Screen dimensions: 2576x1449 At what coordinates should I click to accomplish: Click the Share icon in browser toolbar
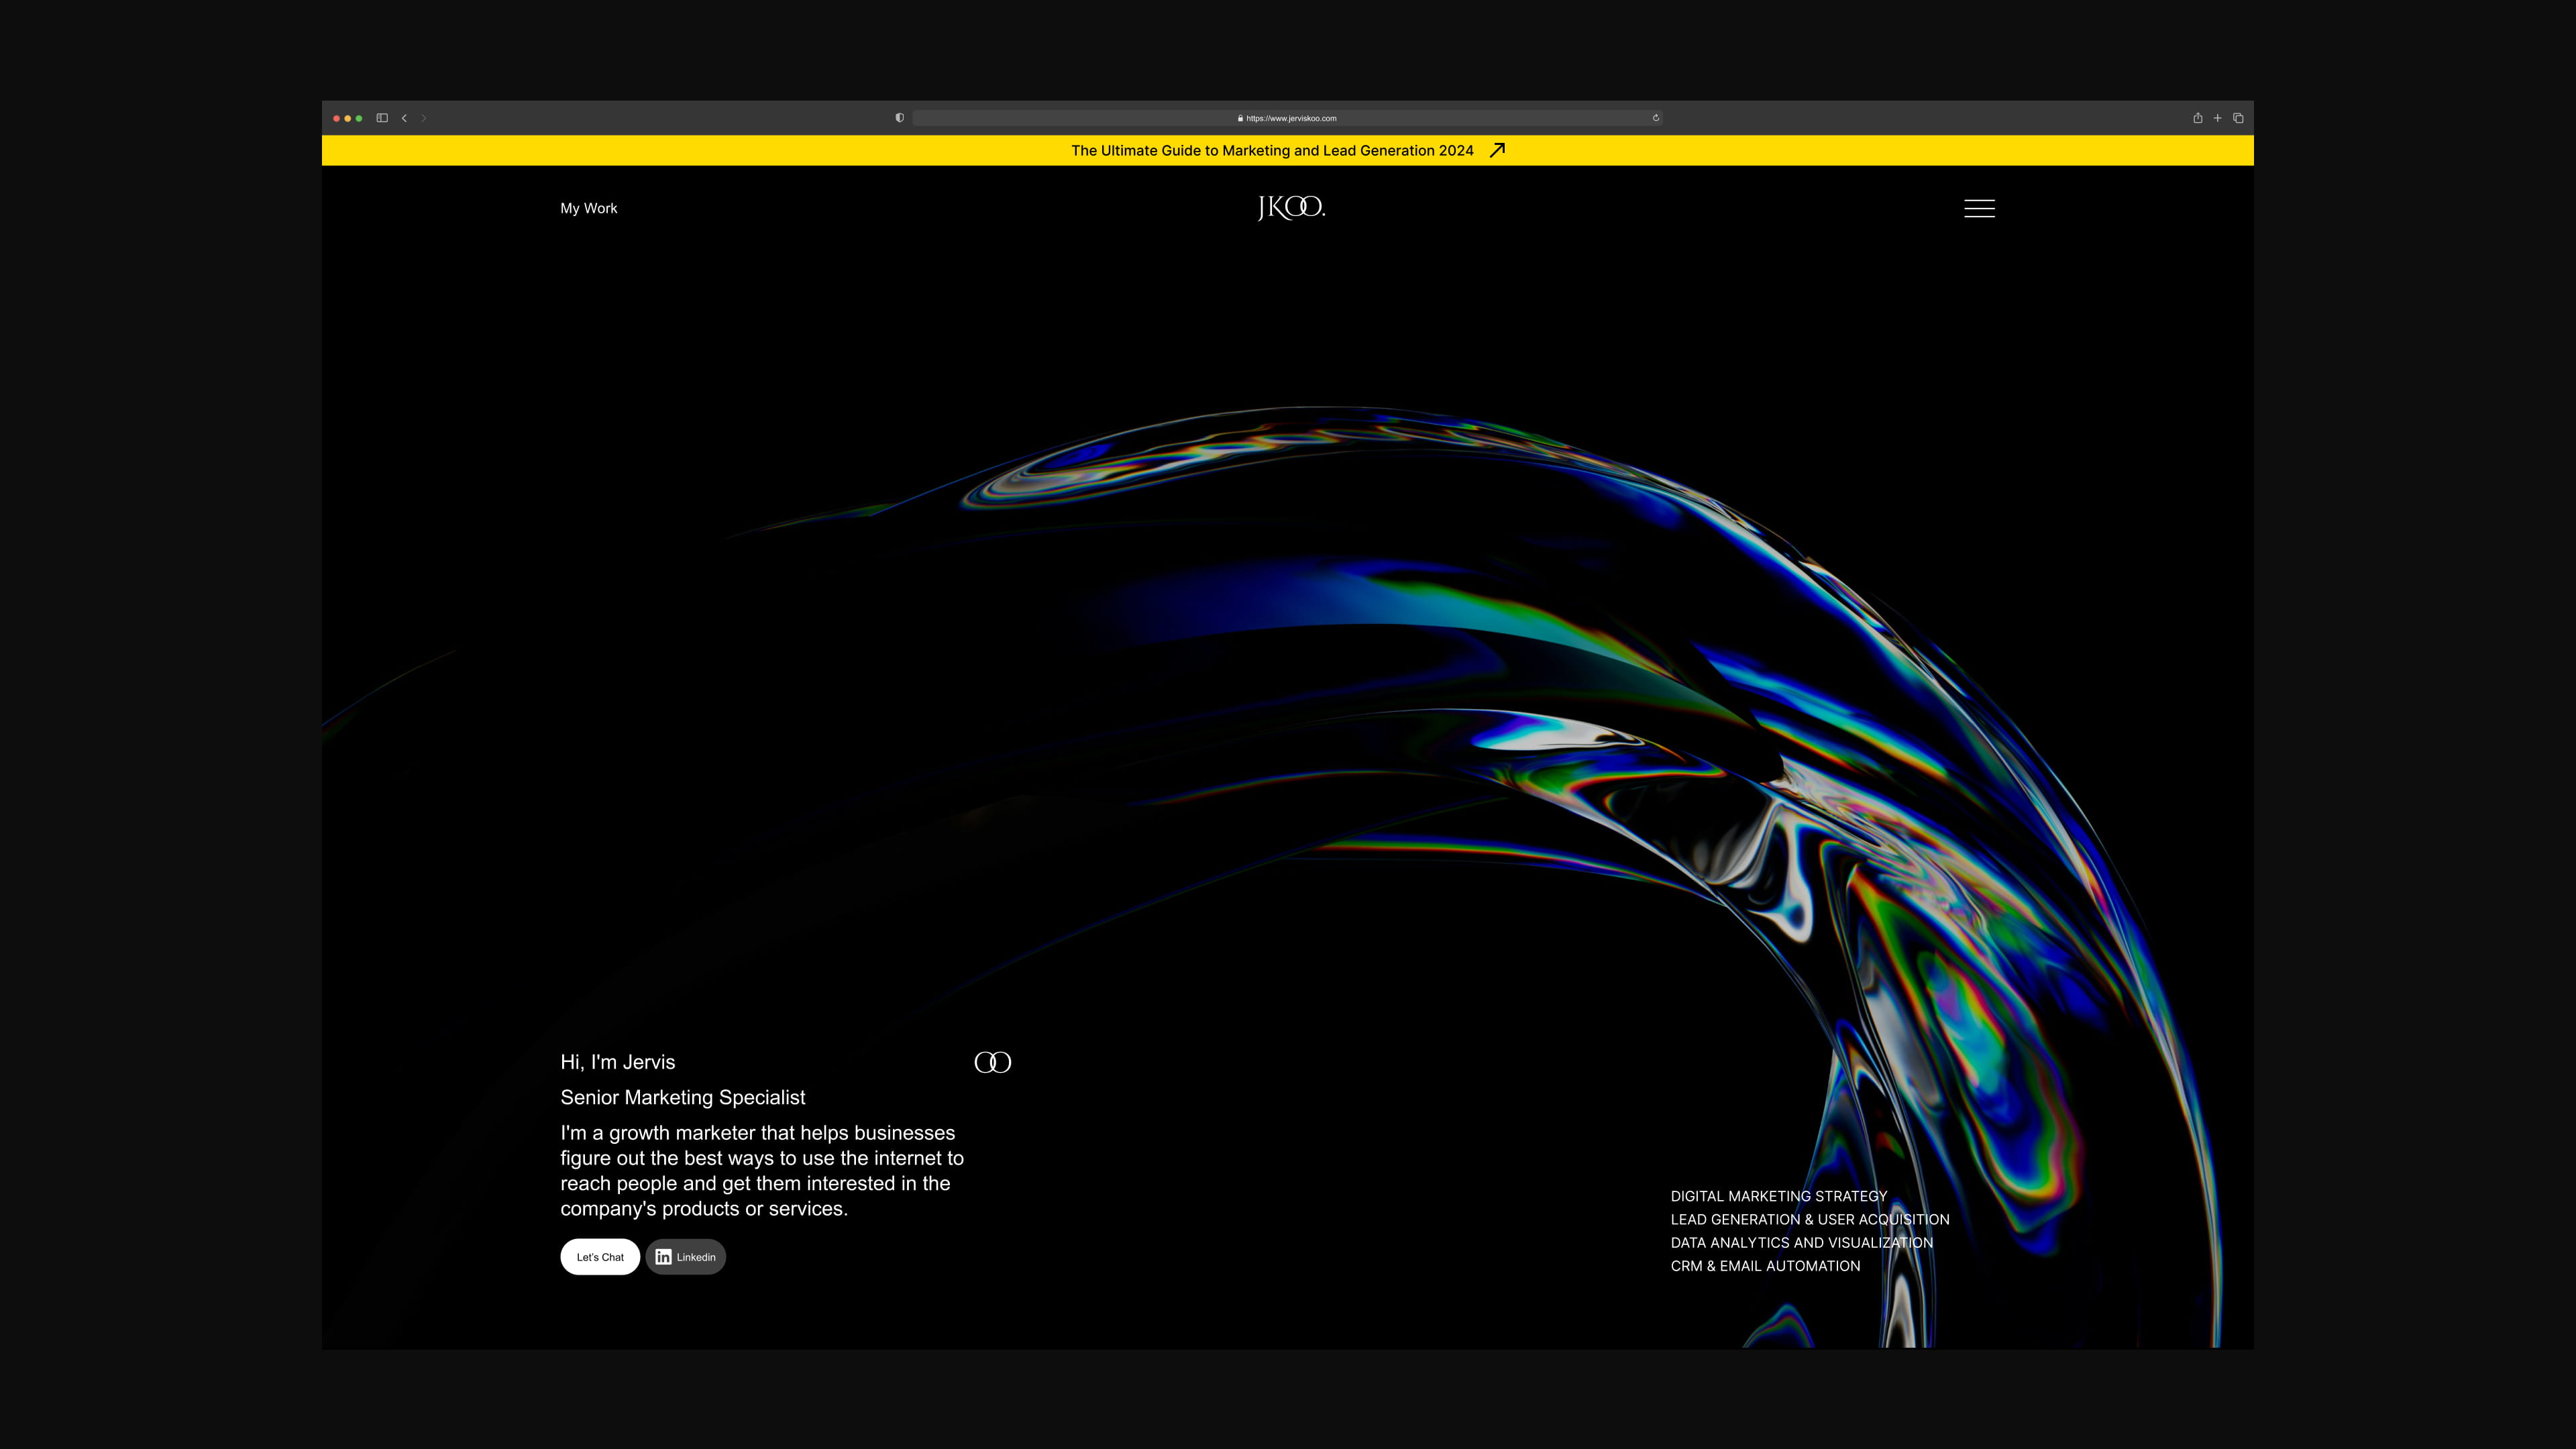(x=2197, y=118)
